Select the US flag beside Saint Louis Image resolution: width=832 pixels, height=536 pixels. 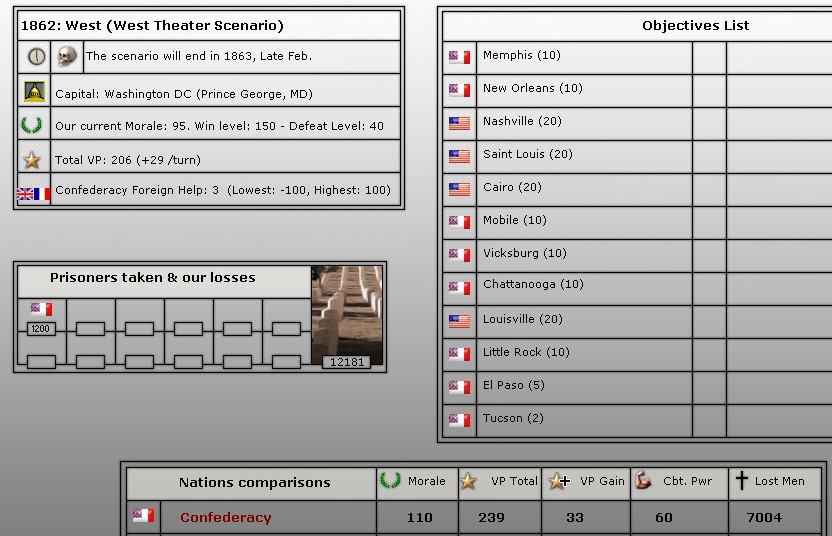coord(459,156)
